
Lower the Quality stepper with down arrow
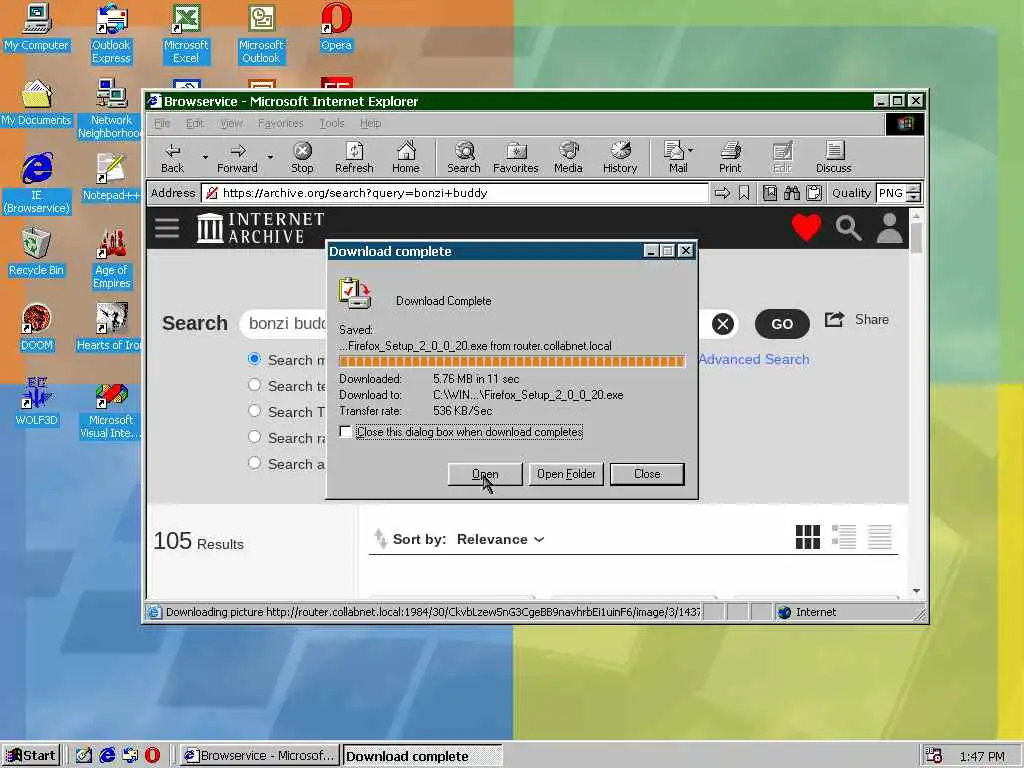(914, 197)
